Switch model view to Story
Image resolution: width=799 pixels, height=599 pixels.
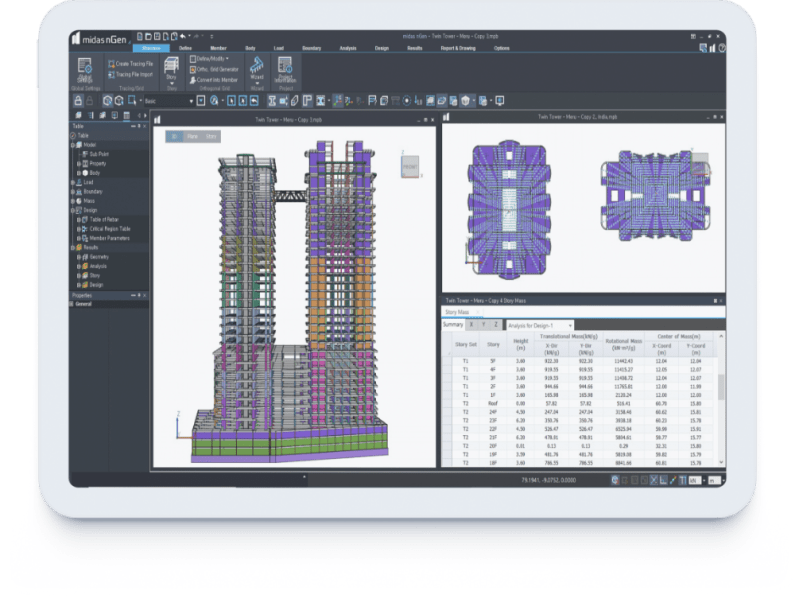(211, 137)
